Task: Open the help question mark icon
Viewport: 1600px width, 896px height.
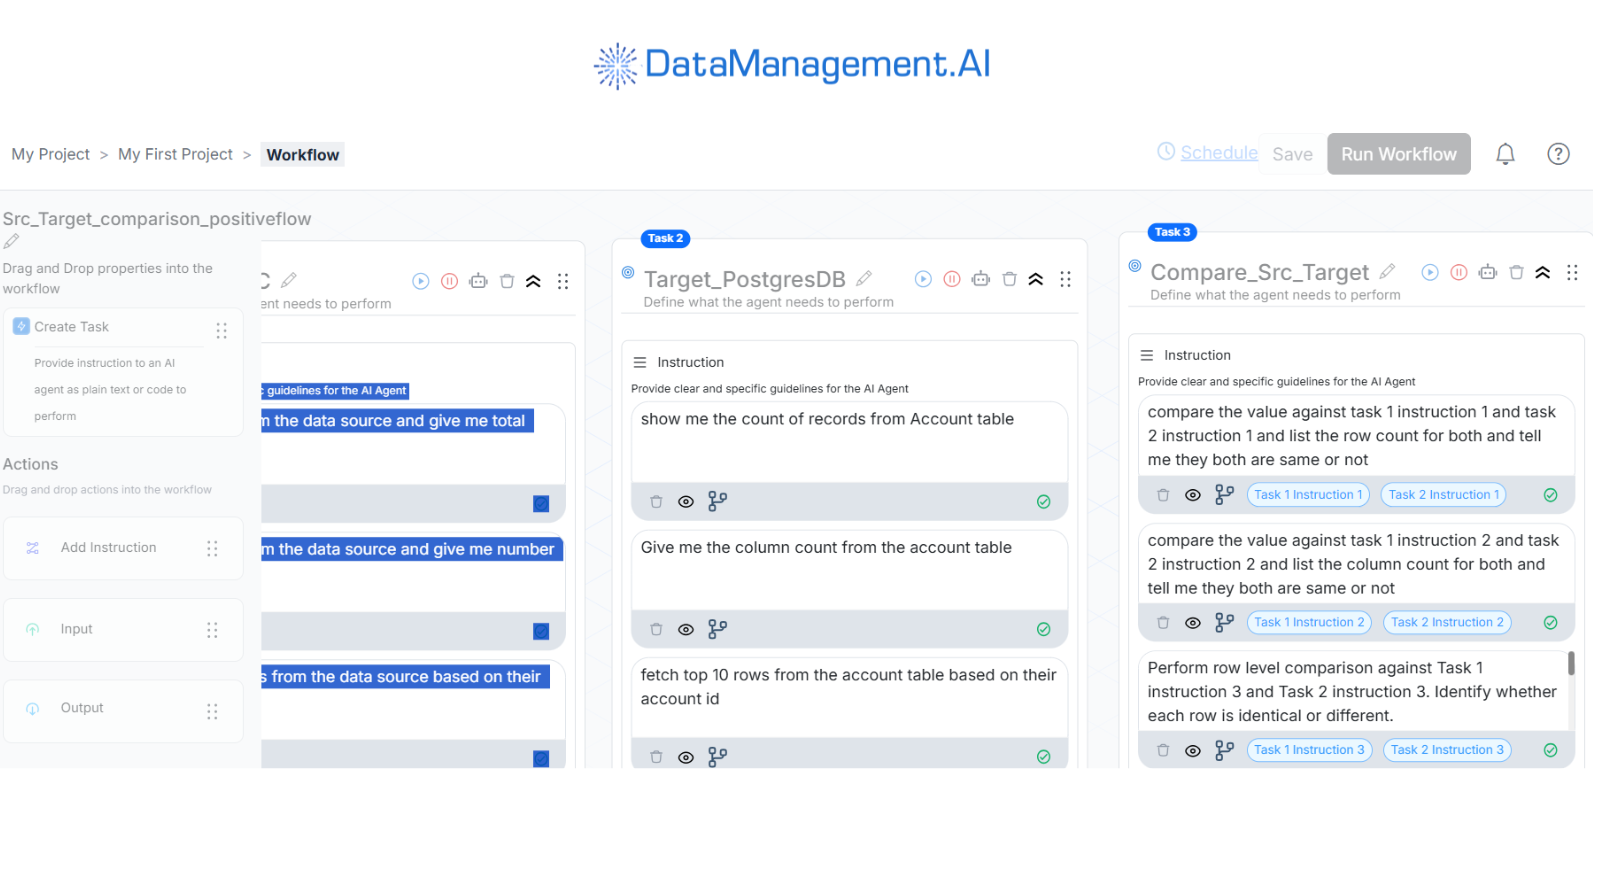Action: pyautogui.click(x=1558, y=154)
